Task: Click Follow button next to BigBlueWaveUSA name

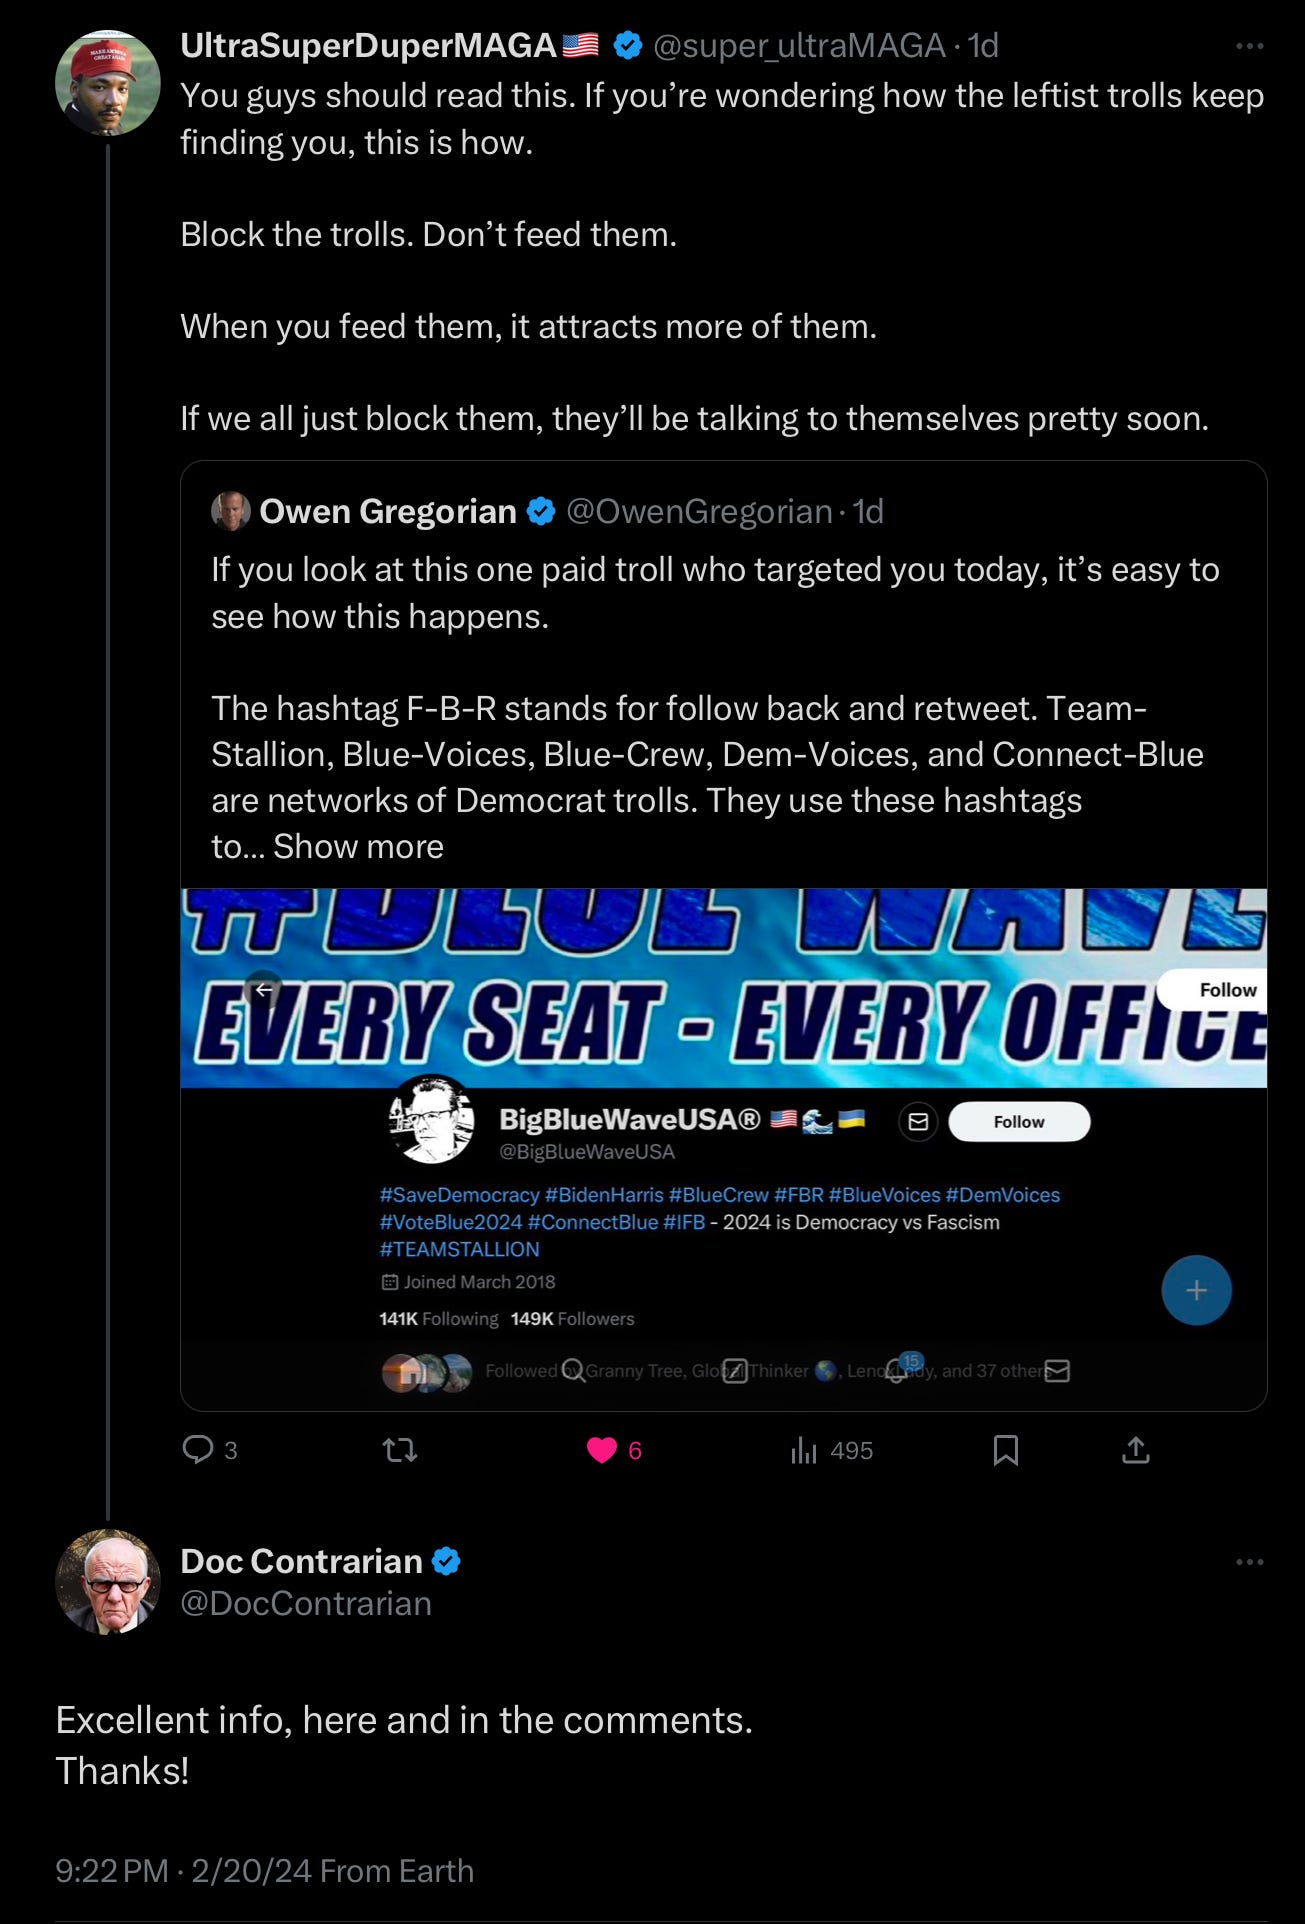Action: tap(1019, 1122)
